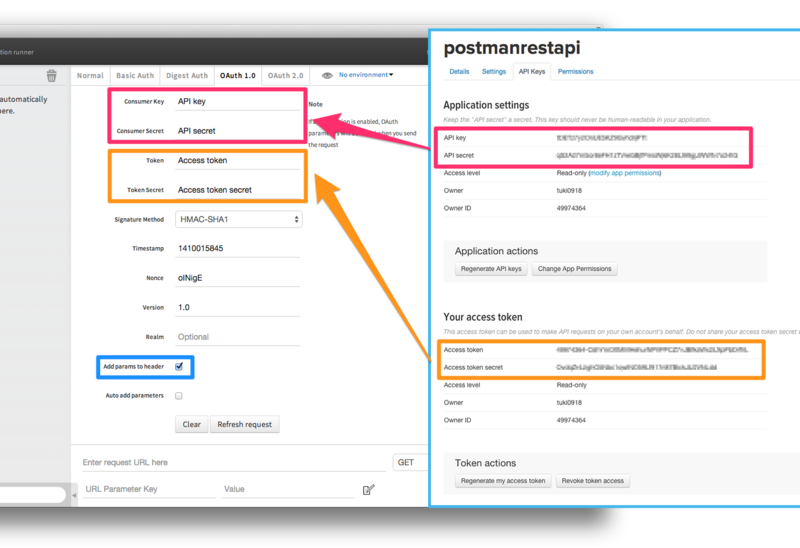Open the Details tab of postmanrestapi
Viewport: 800px width, 548px height.
point(459,71)
